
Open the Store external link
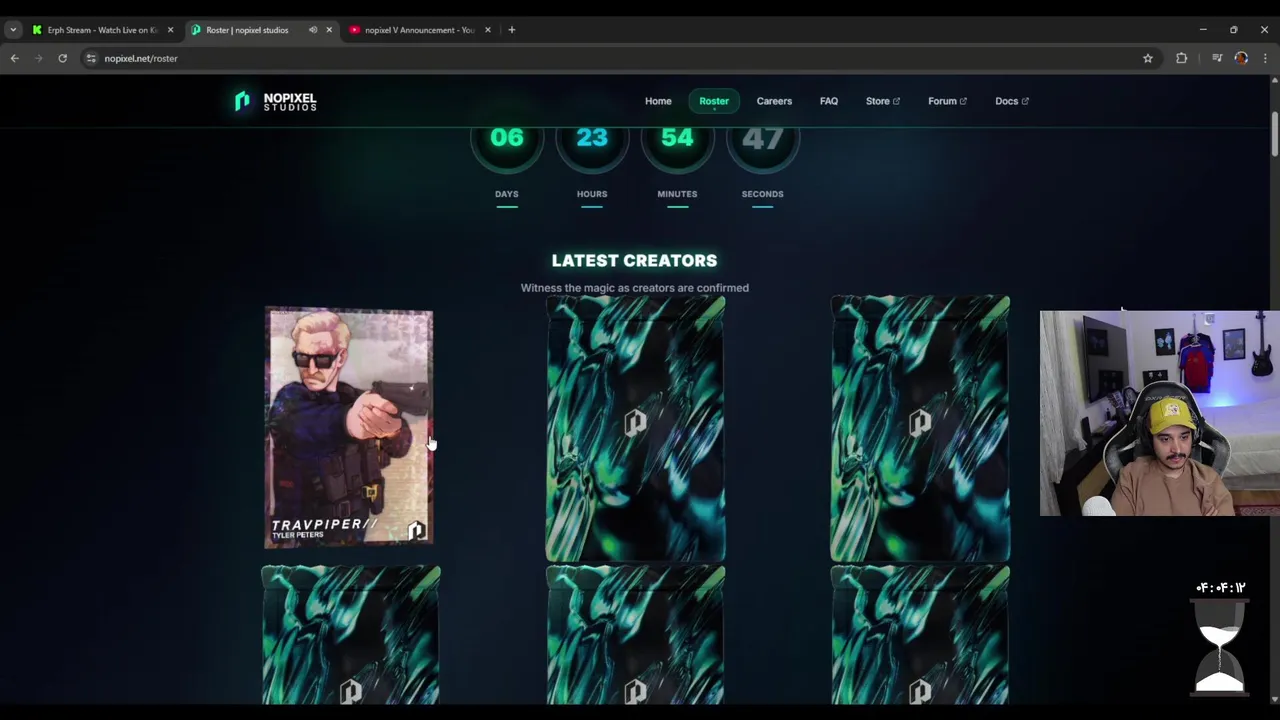coord(883,101)
